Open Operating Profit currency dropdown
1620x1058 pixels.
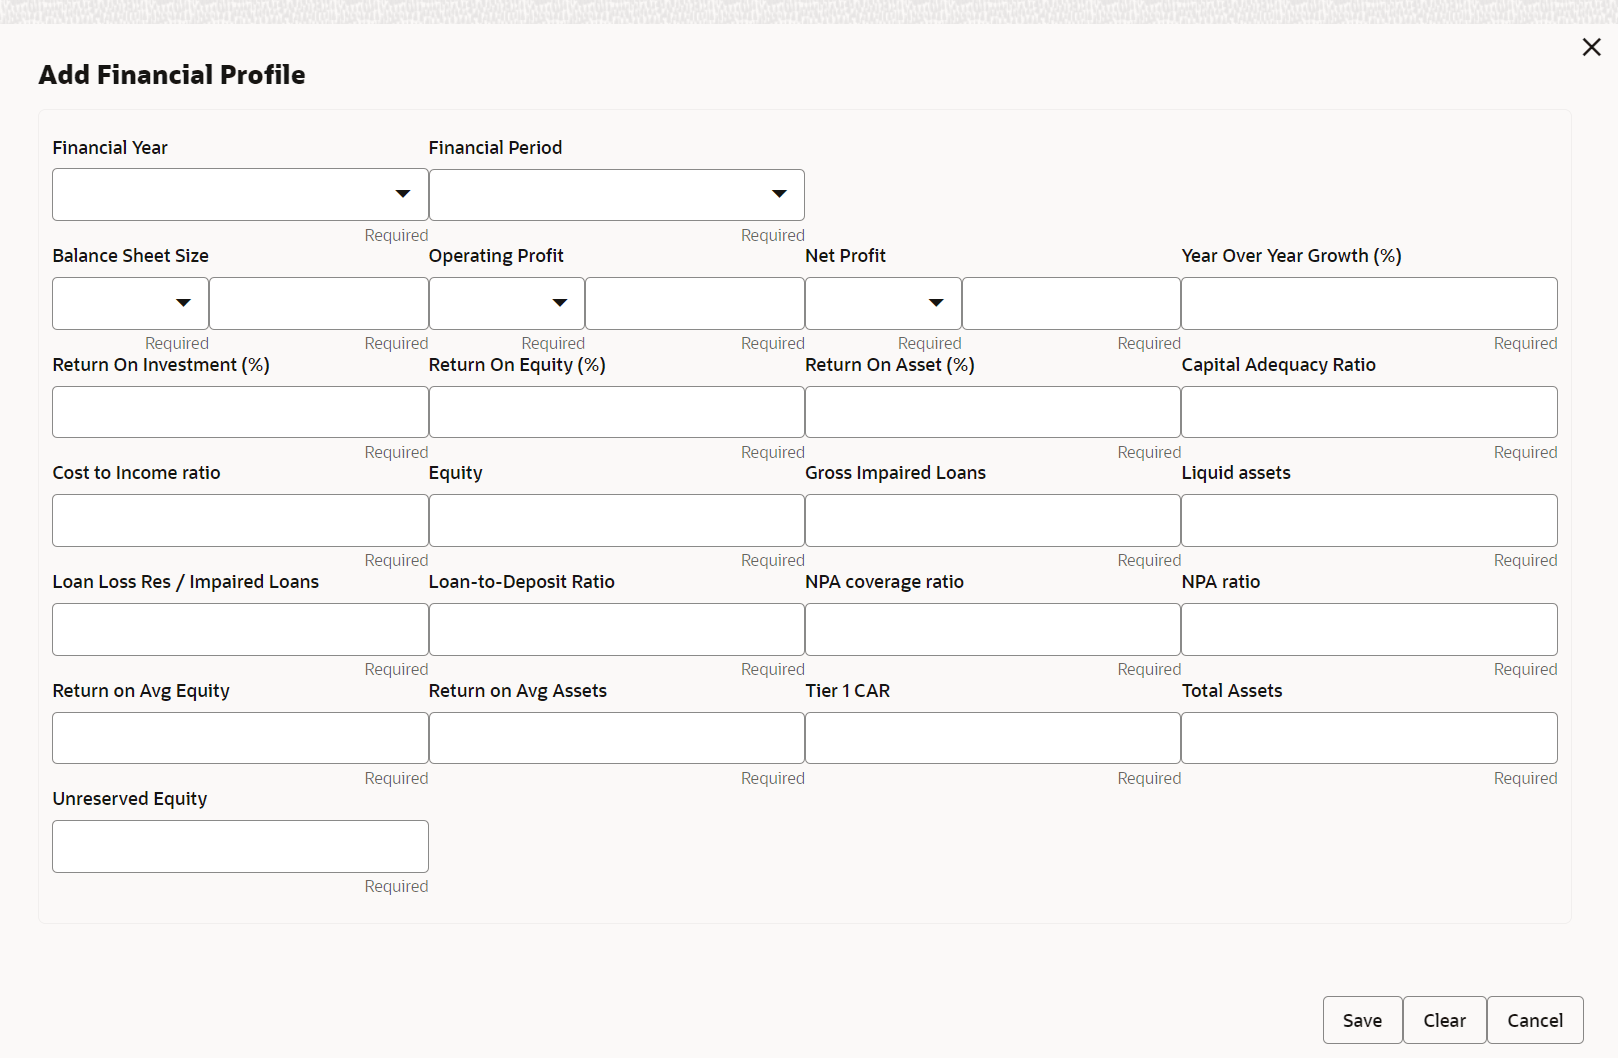coord(506,303)
